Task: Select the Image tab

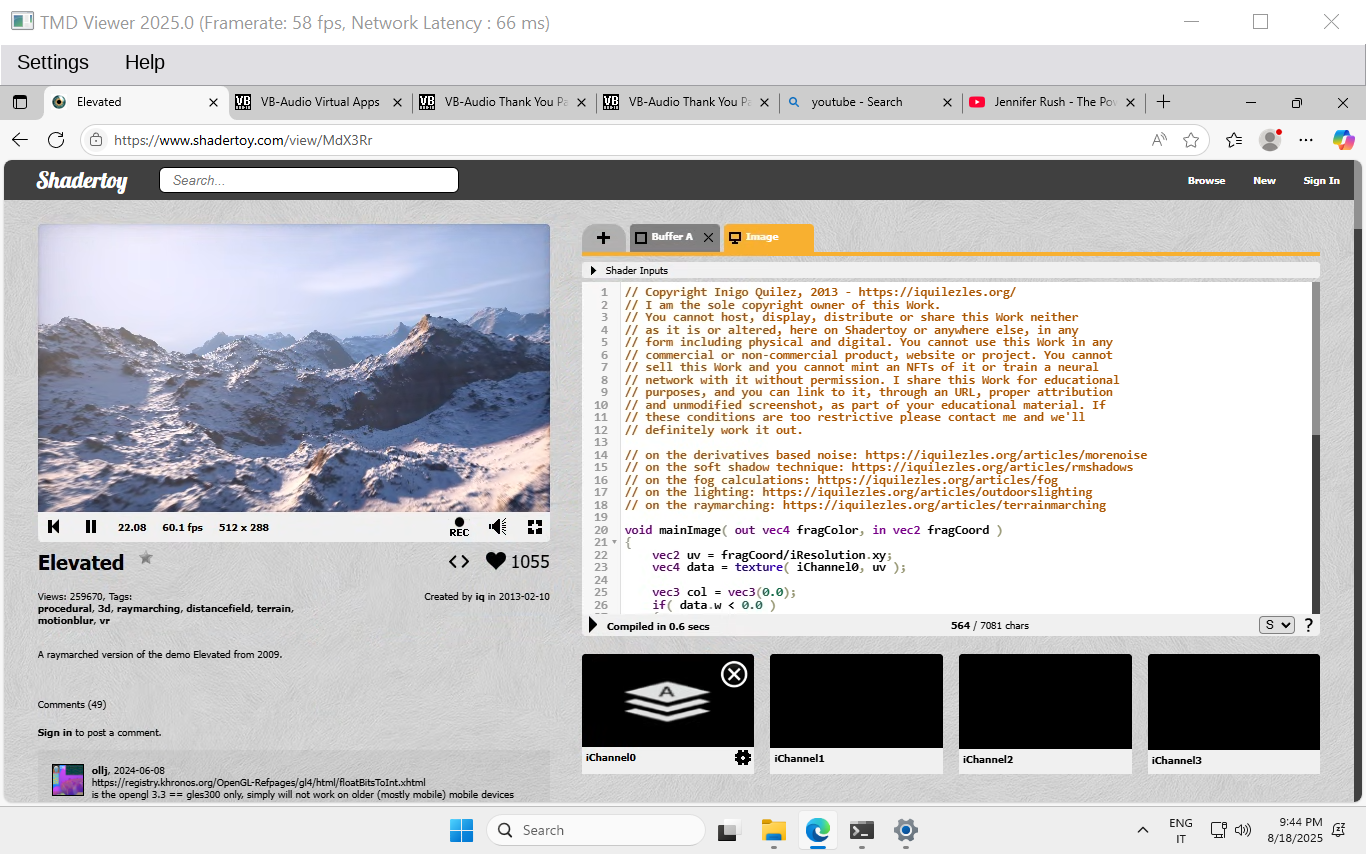Action: pos(768,237)
